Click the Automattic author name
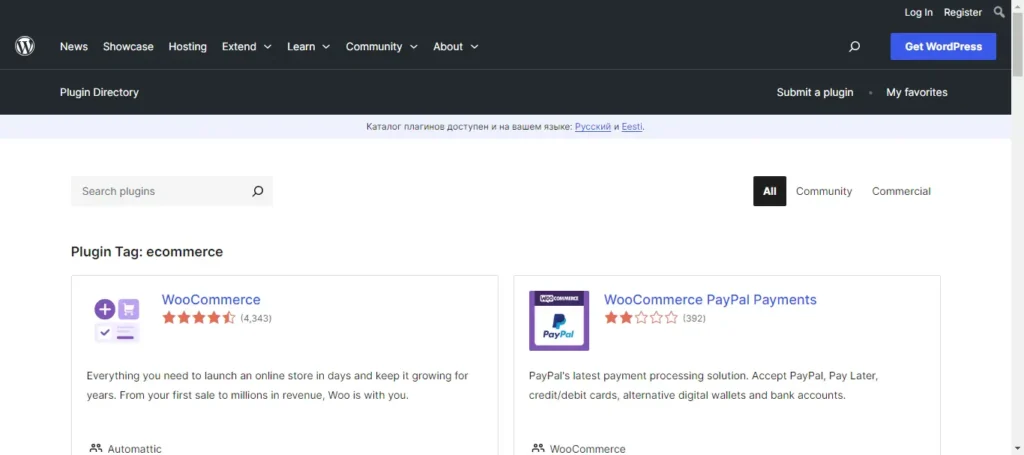 click(135, 449)
